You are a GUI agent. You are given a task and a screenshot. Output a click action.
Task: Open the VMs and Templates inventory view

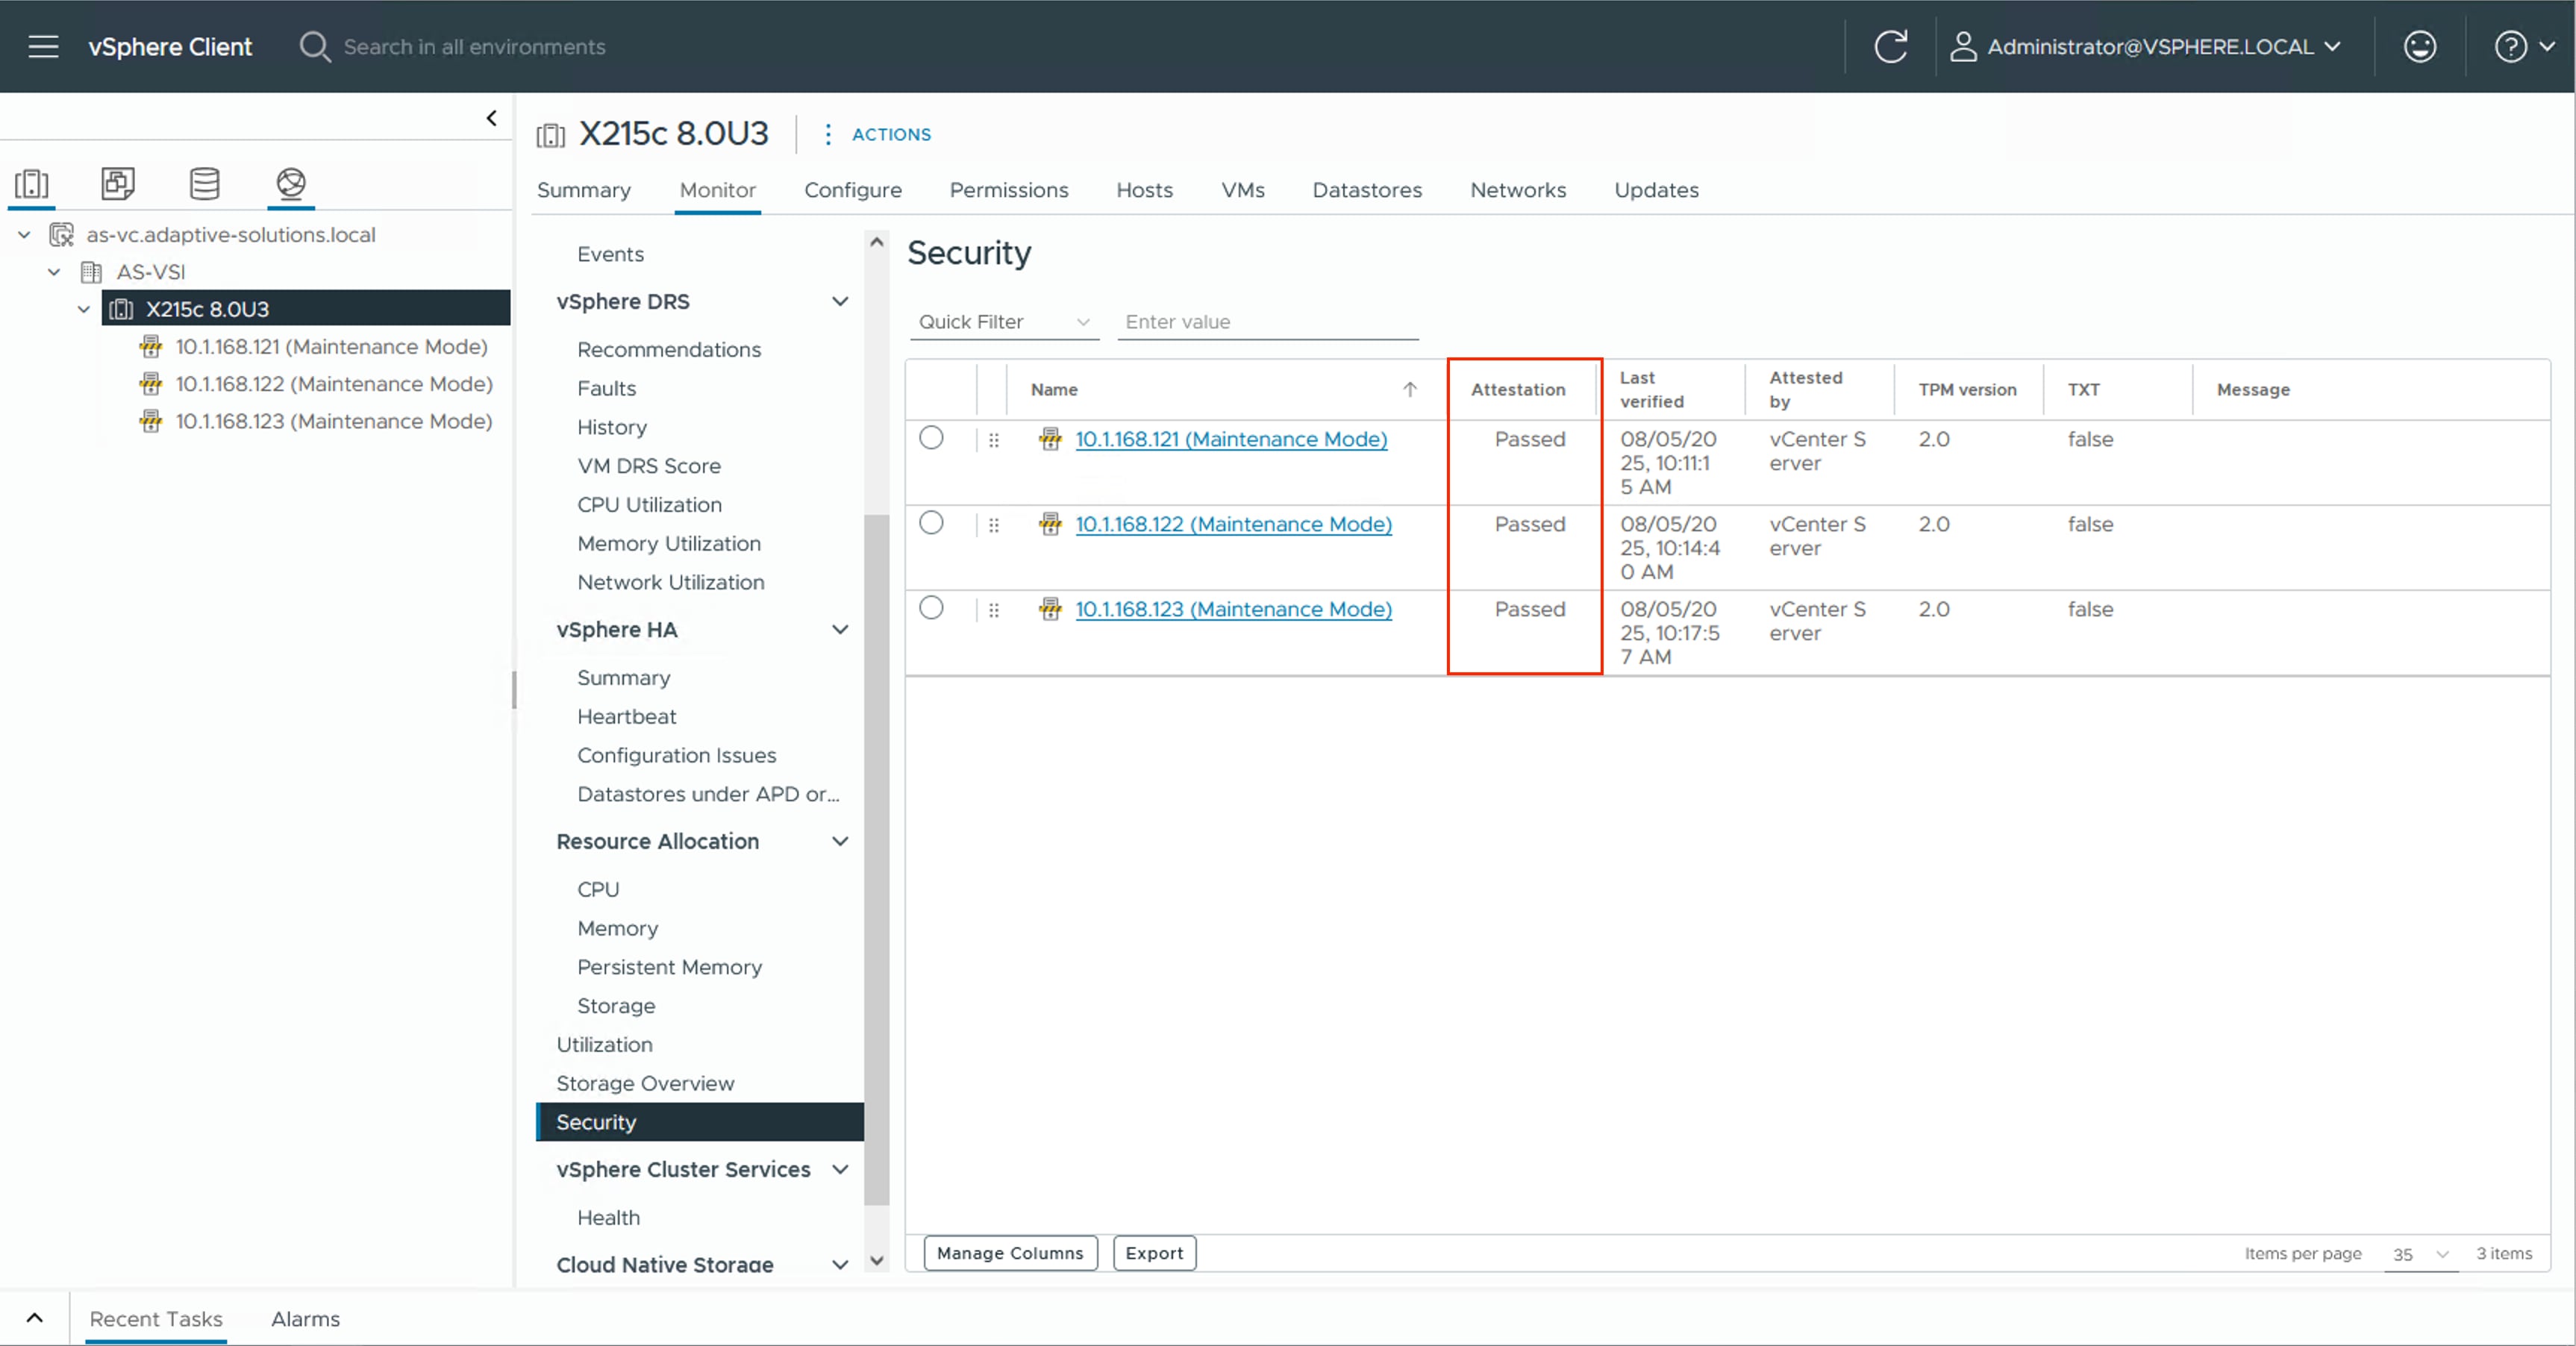117,184
